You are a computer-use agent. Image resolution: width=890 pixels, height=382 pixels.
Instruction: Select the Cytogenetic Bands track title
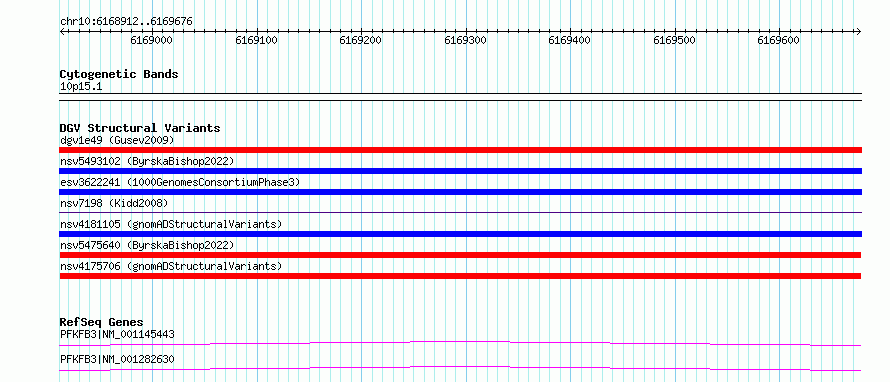click(x=119, y=74)
